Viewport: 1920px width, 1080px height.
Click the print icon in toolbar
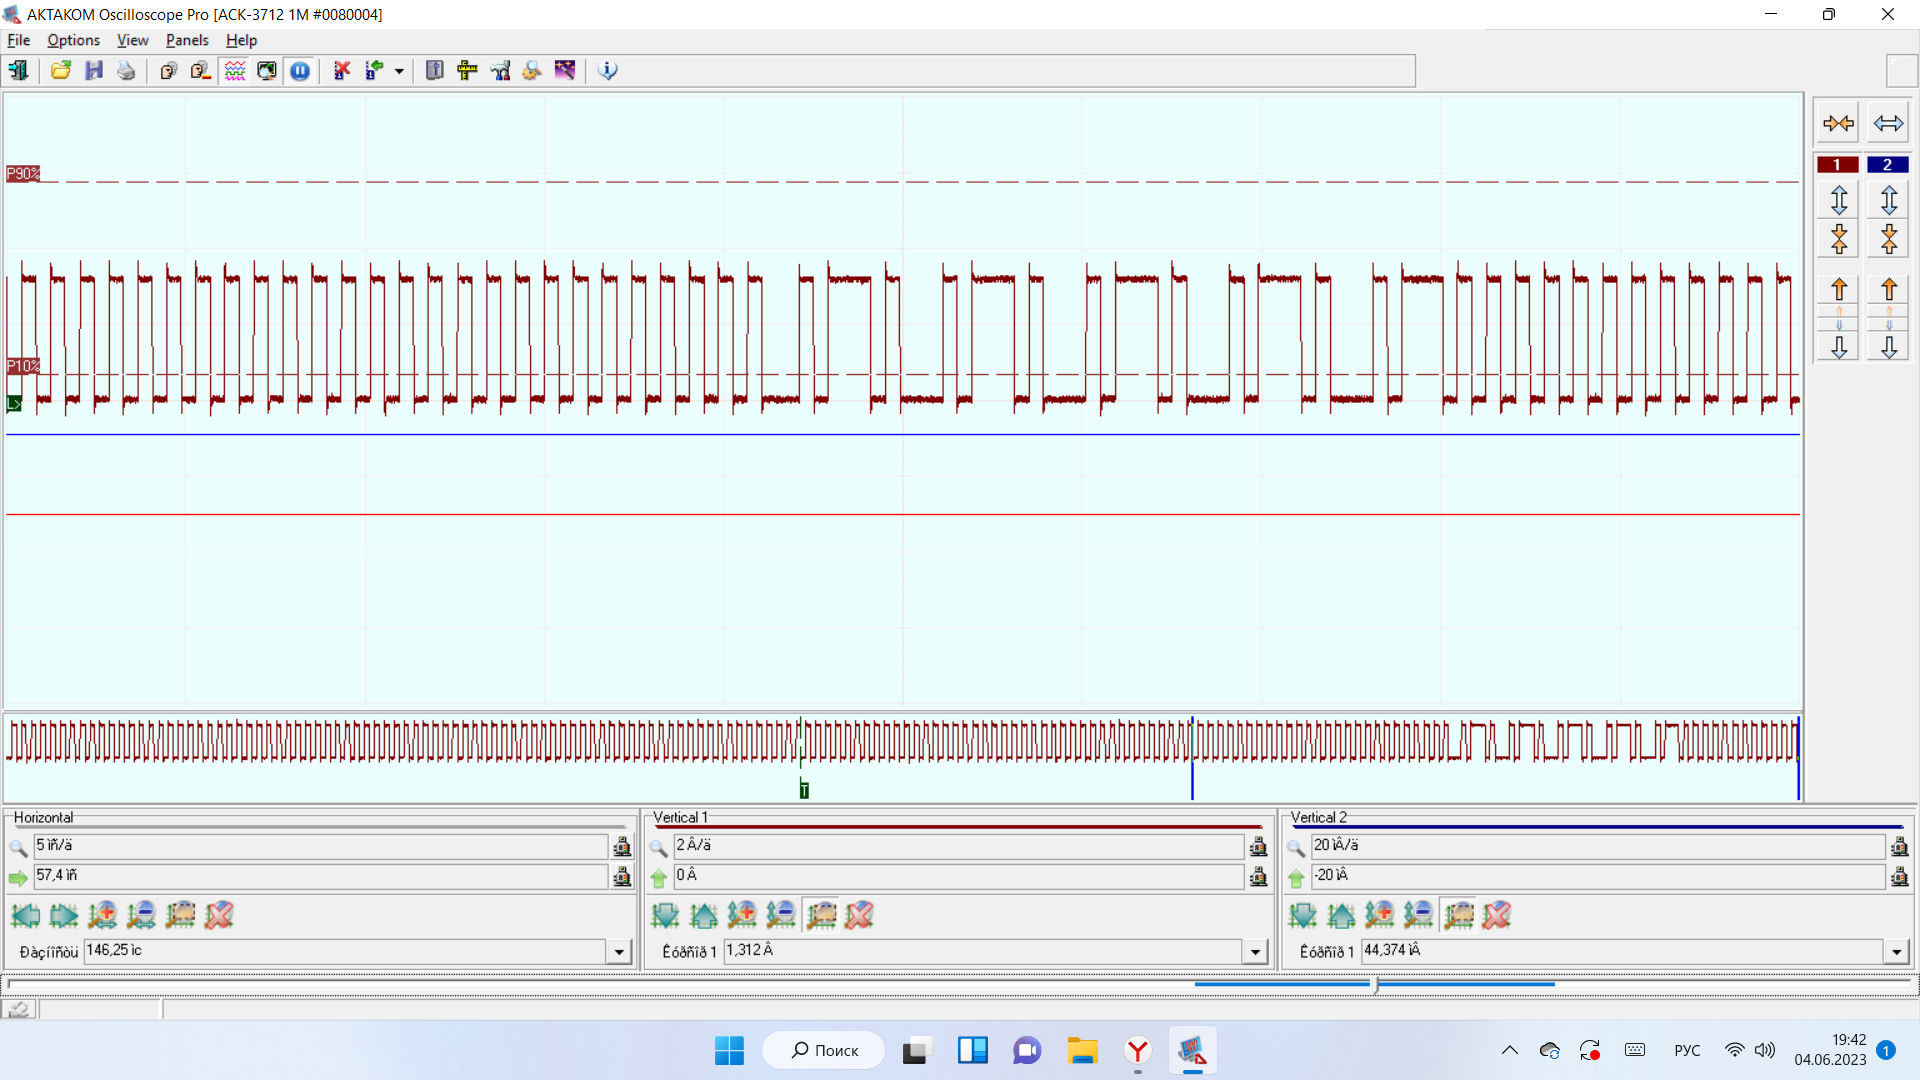point(126,70)
